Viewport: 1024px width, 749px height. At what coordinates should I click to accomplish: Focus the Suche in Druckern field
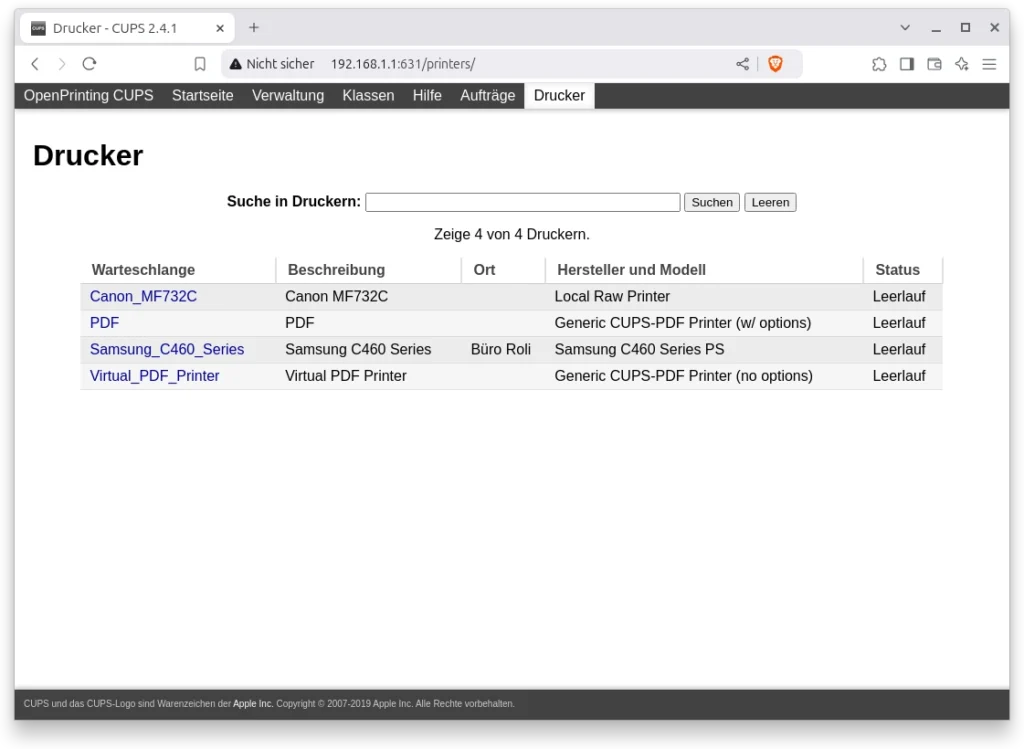[522, 202]
